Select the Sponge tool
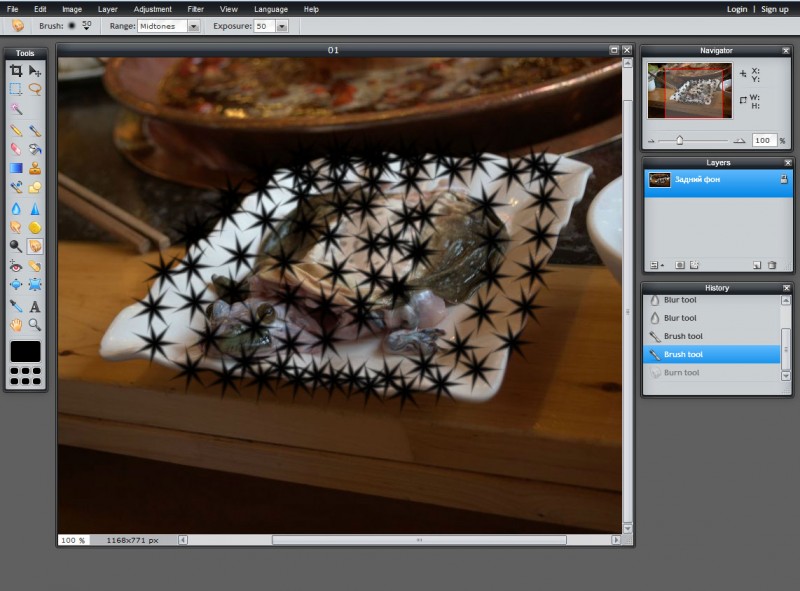 tap(35, 228)
